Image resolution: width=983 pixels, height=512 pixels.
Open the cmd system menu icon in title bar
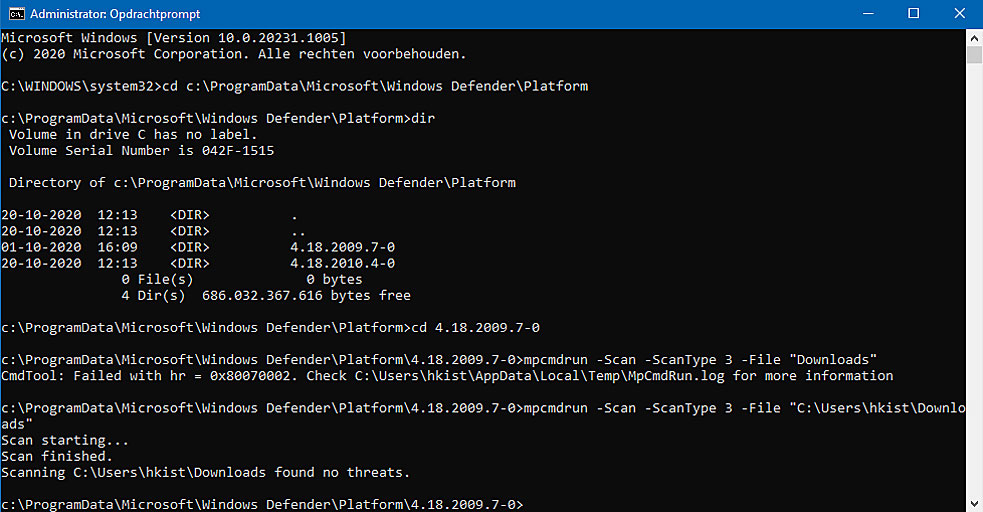pyautogui.click(x=16, y=13)
